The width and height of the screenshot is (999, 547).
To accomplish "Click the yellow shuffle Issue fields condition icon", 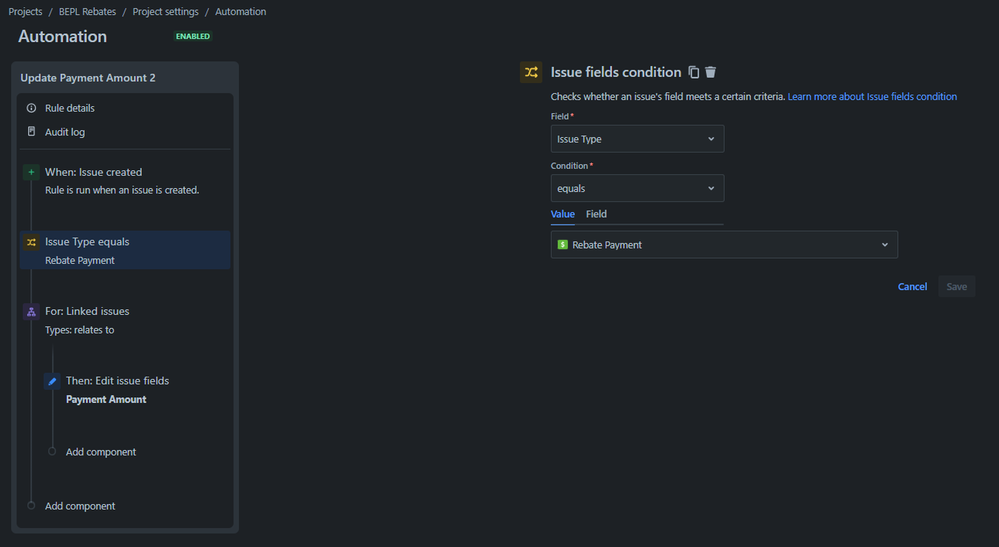I will (531, 72).
